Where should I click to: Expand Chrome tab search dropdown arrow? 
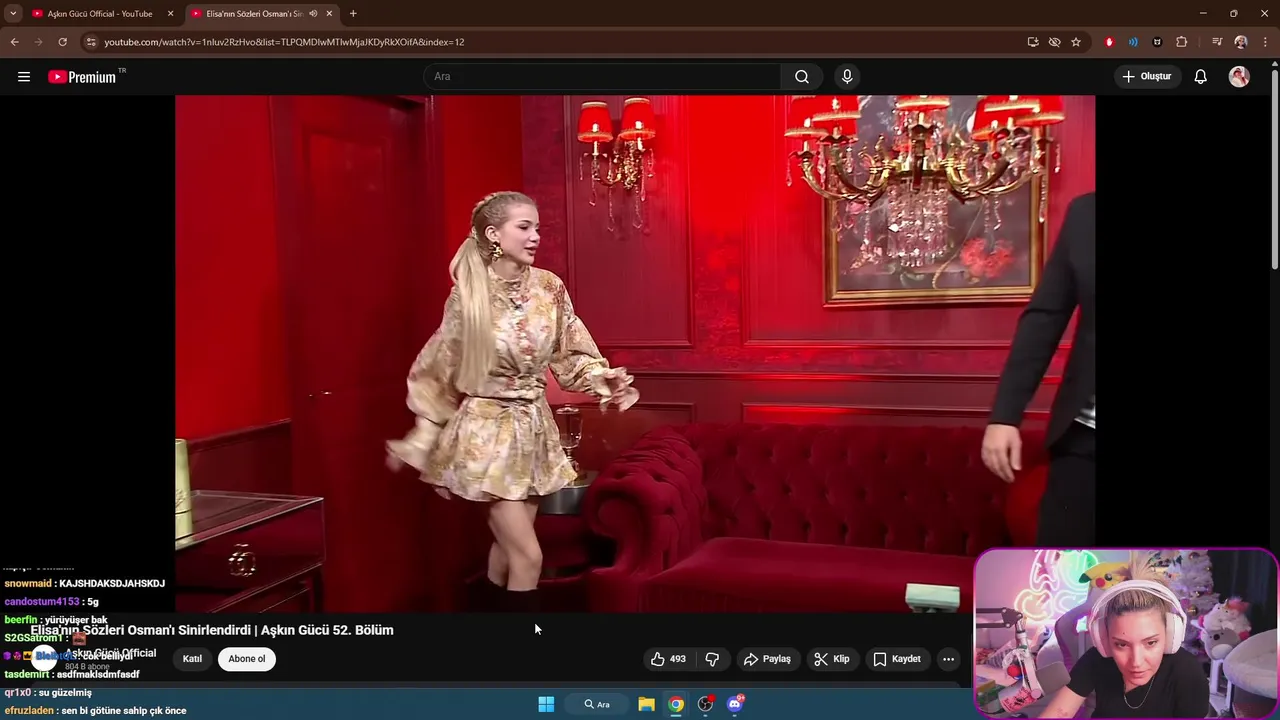click(13, 14)
